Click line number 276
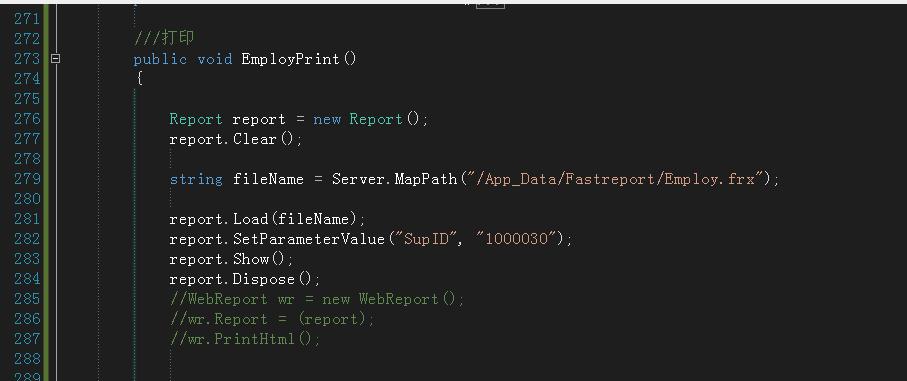This screenshot has height=381, width=907. point(27,119)
